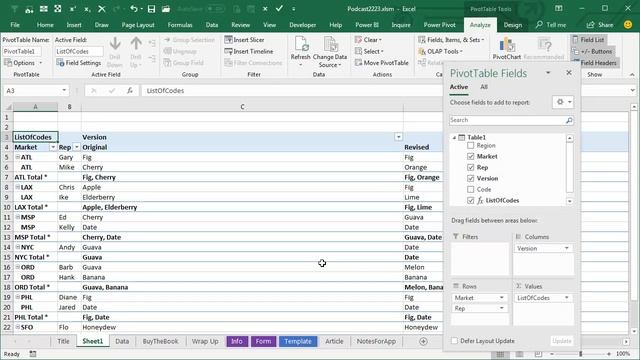Add a new sheet with the plus icon
Viewport: 640px width, 360px height.
pyautogui.click(x=423, y=341)
